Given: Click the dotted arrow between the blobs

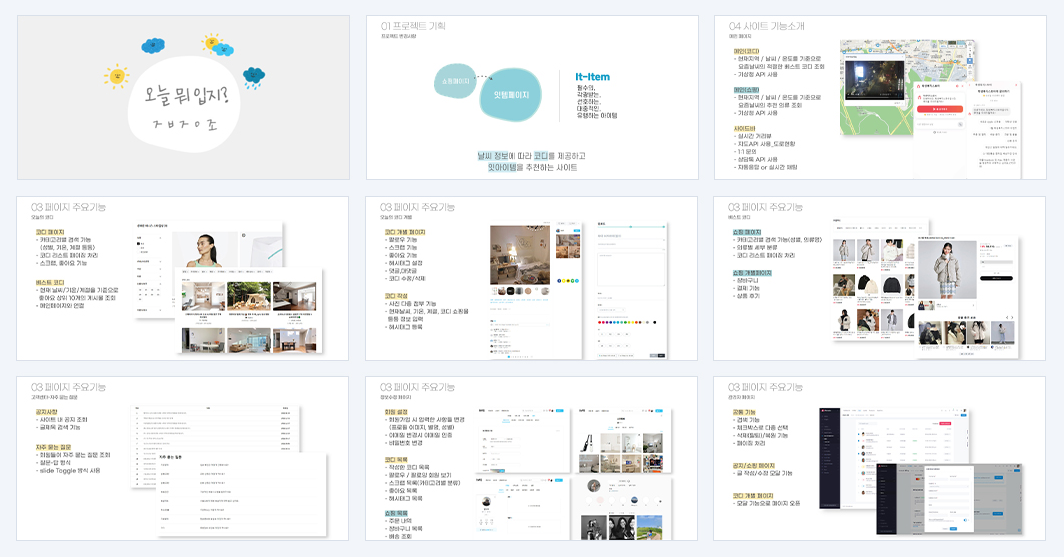Looking at the screenshot, I should coord(484,77).
